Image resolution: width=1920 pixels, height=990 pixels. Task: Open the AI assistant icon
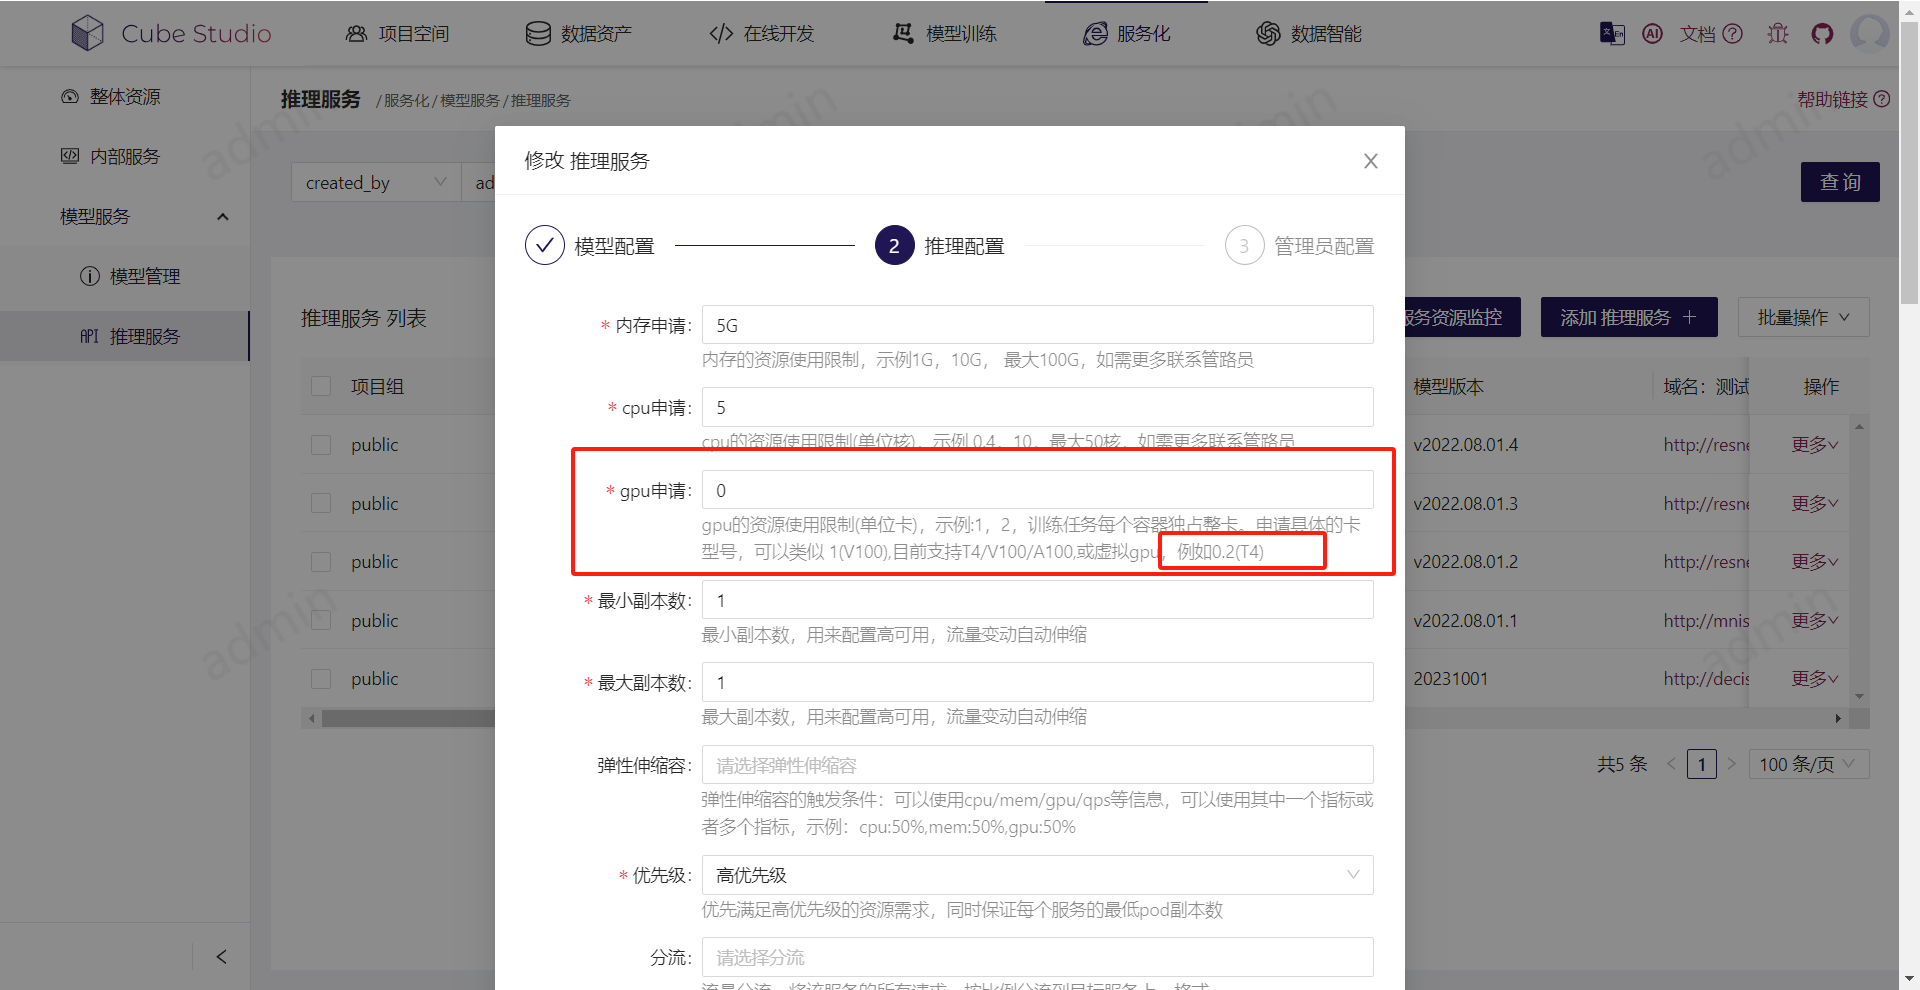pyautogui.click(x=1652, y=33)
